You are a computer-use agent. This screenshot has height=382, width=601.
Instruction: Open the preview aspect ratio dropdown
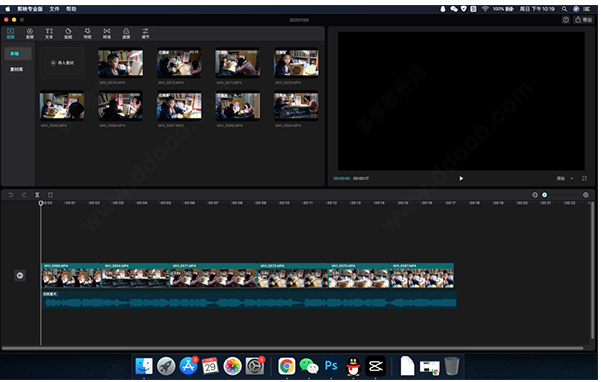(x=565, y=179)
